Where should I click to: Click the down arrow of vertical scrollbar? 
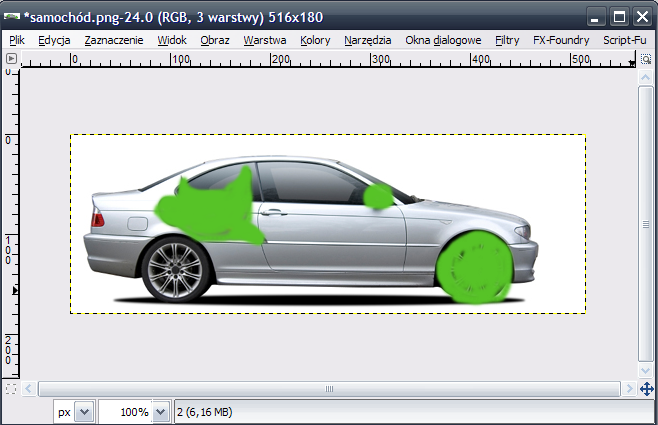pos(646,369)
